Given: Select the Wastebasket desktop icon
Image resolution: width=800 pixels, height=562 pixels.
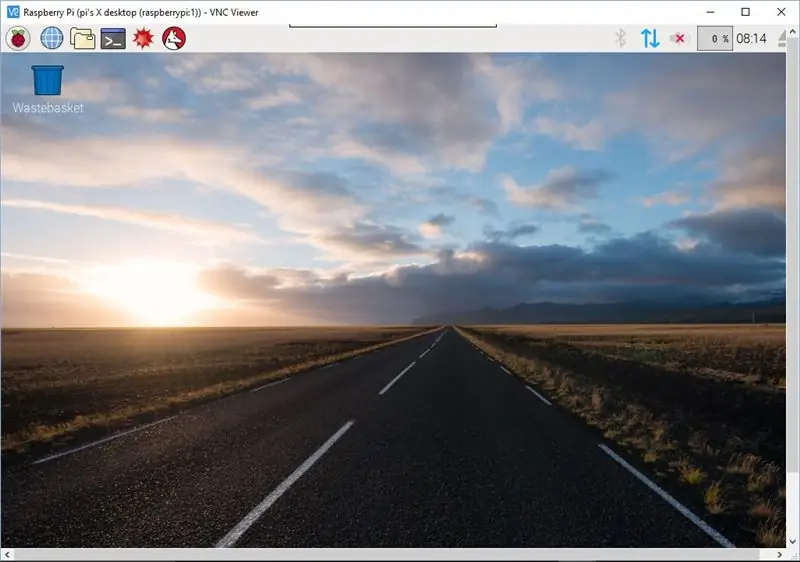Looking at the screenshot, I should [x=47, y=89].
